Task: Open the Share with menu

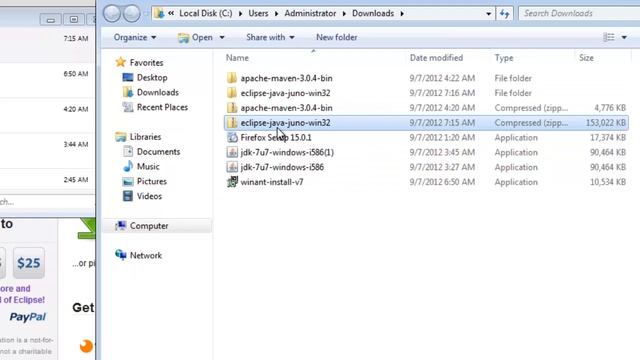Action: (270, 37)
